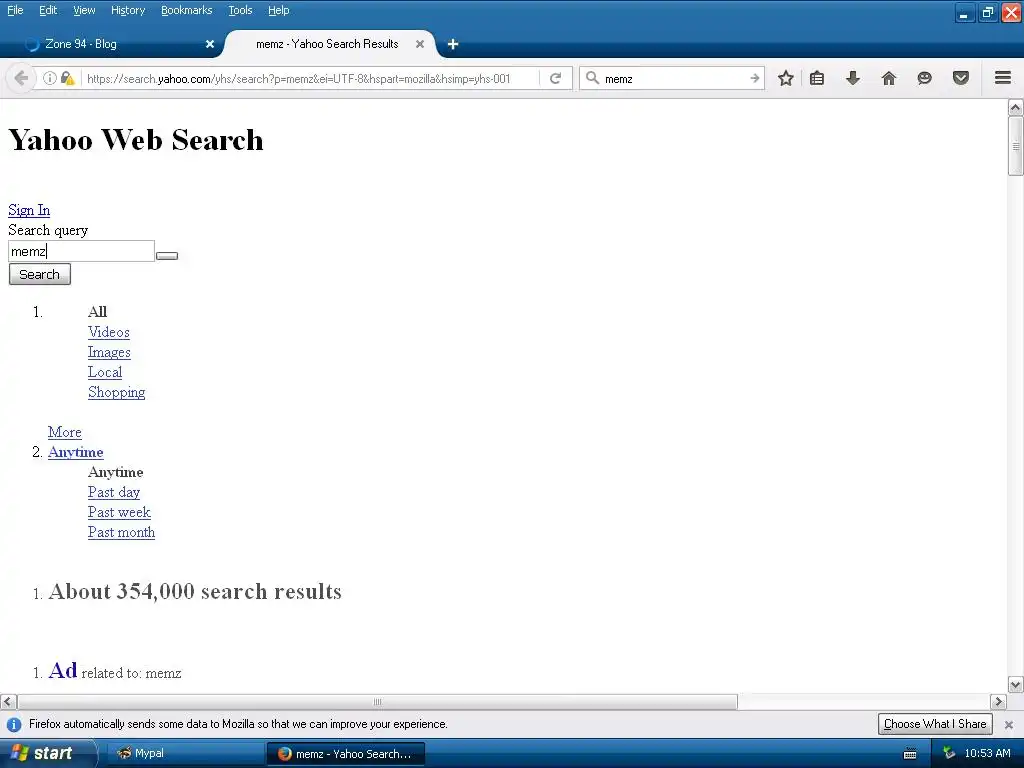Open the Edit menu
Screen dimensions: 1024x768
tap(48, 10)
